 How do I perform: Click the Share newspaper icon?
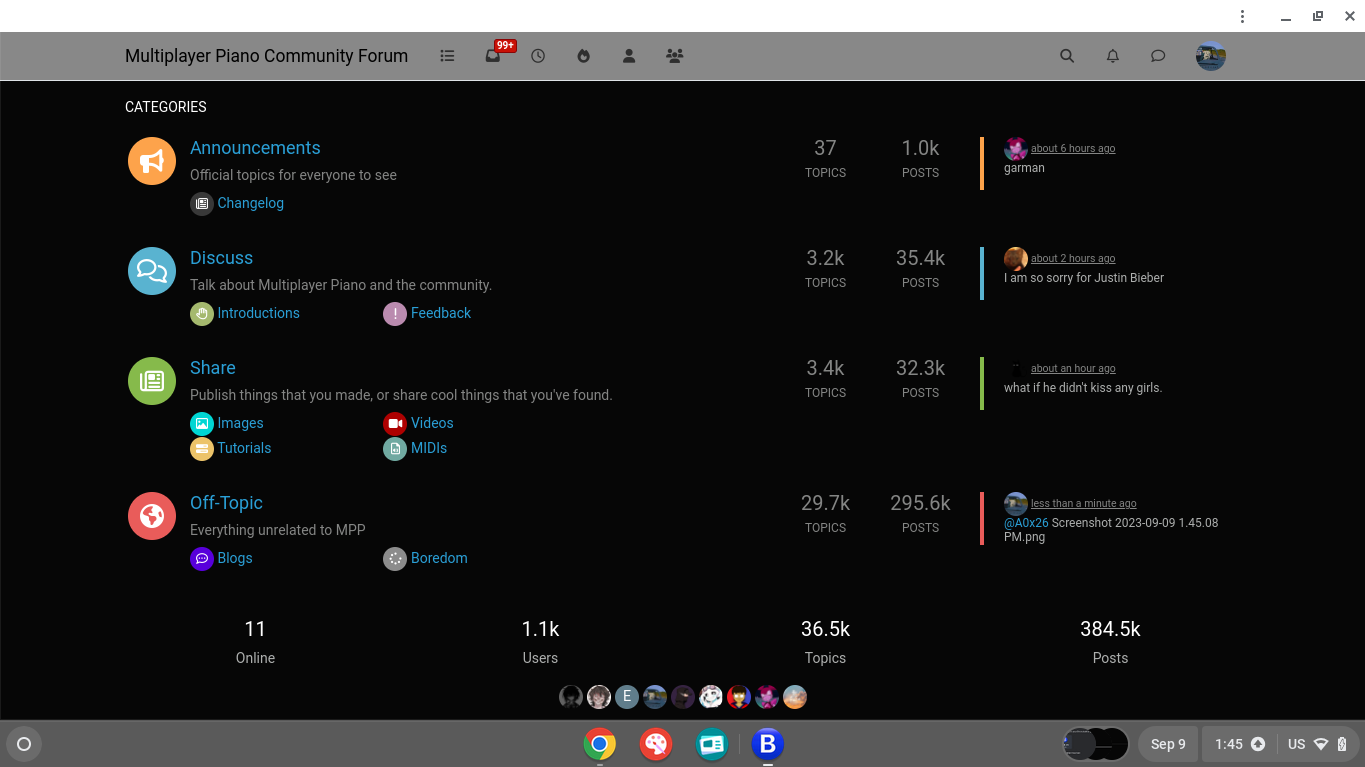click(152, 381)
